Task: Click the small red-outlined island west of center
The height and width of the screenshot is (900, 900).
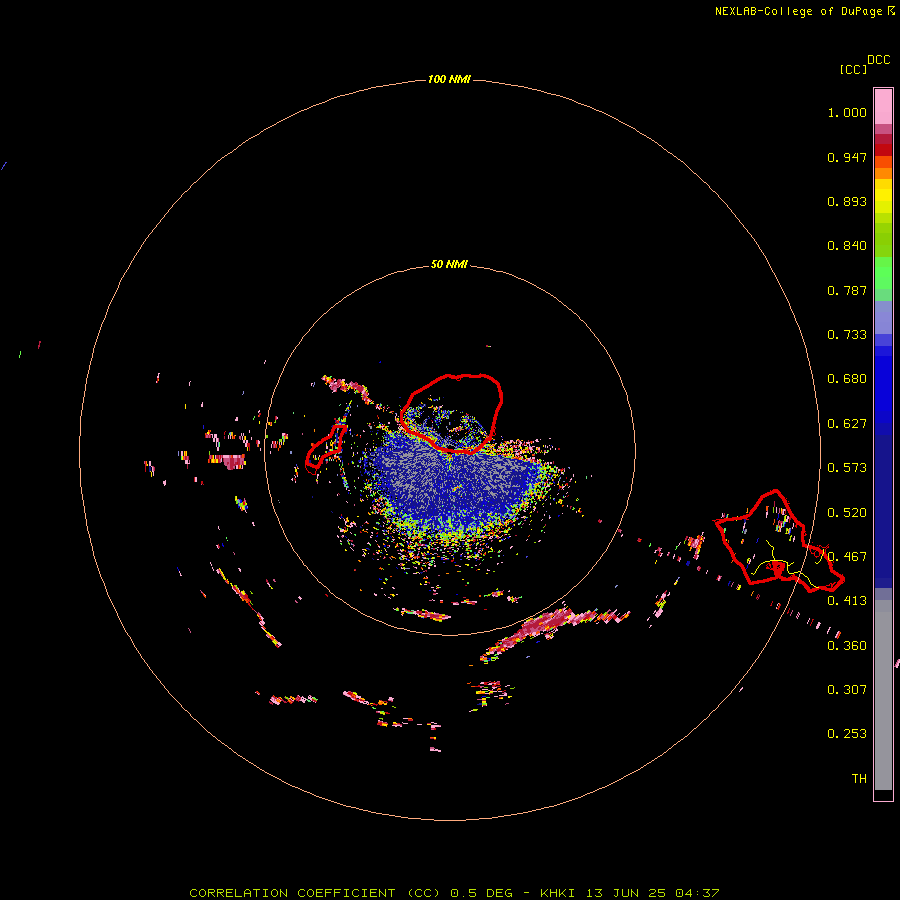Action: tap(326, 447)
